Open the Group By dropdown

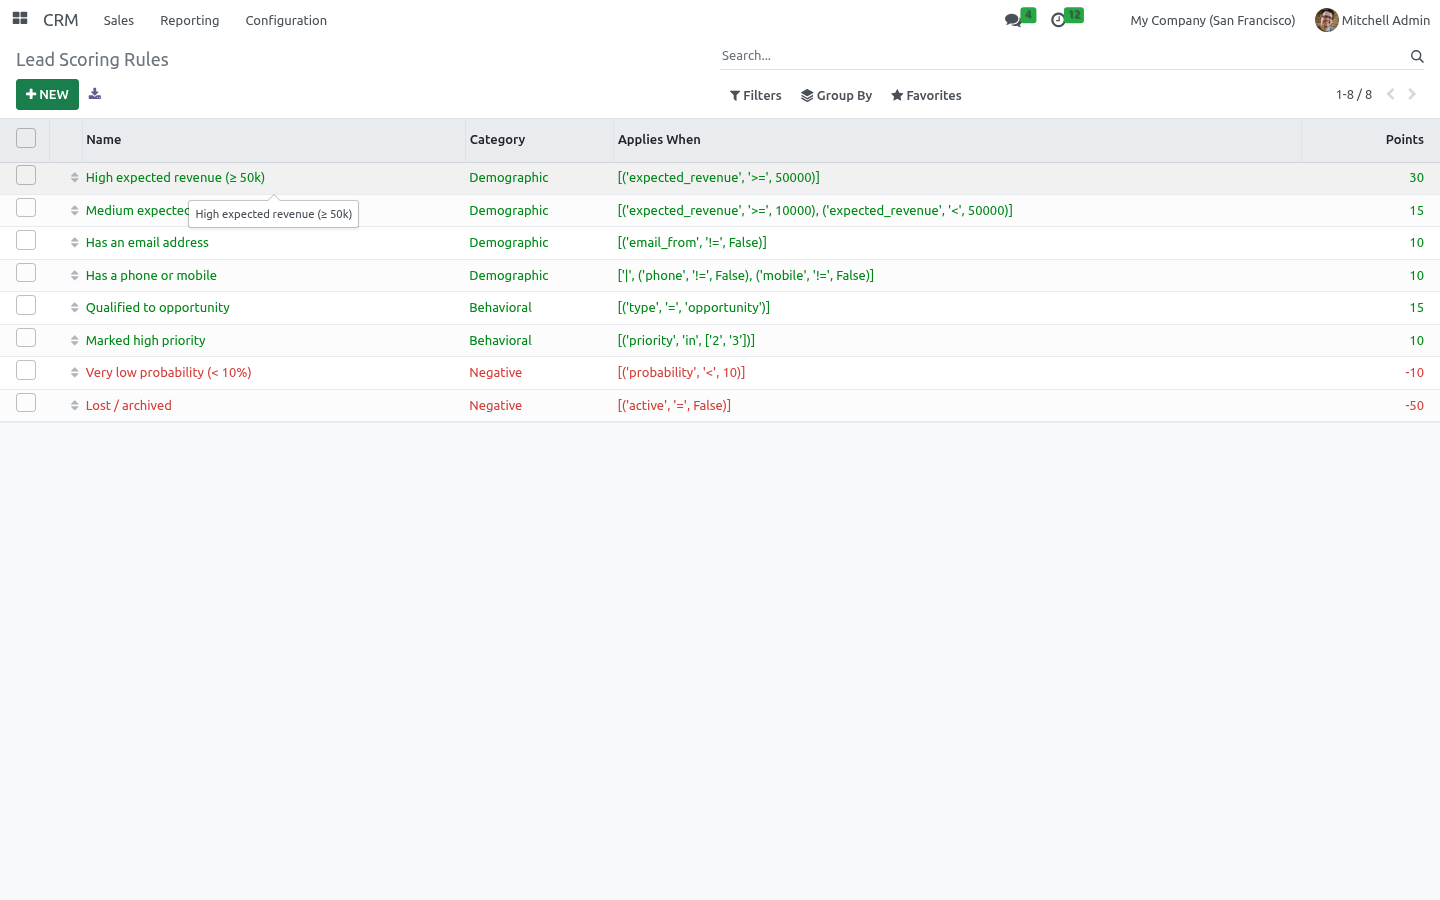tap(837, 95)
